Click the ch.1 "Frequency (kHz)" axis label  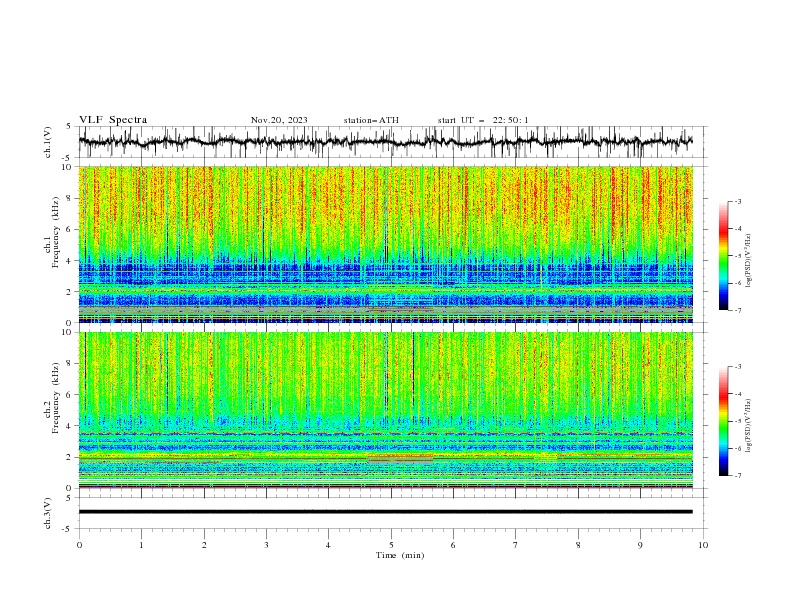56,232
